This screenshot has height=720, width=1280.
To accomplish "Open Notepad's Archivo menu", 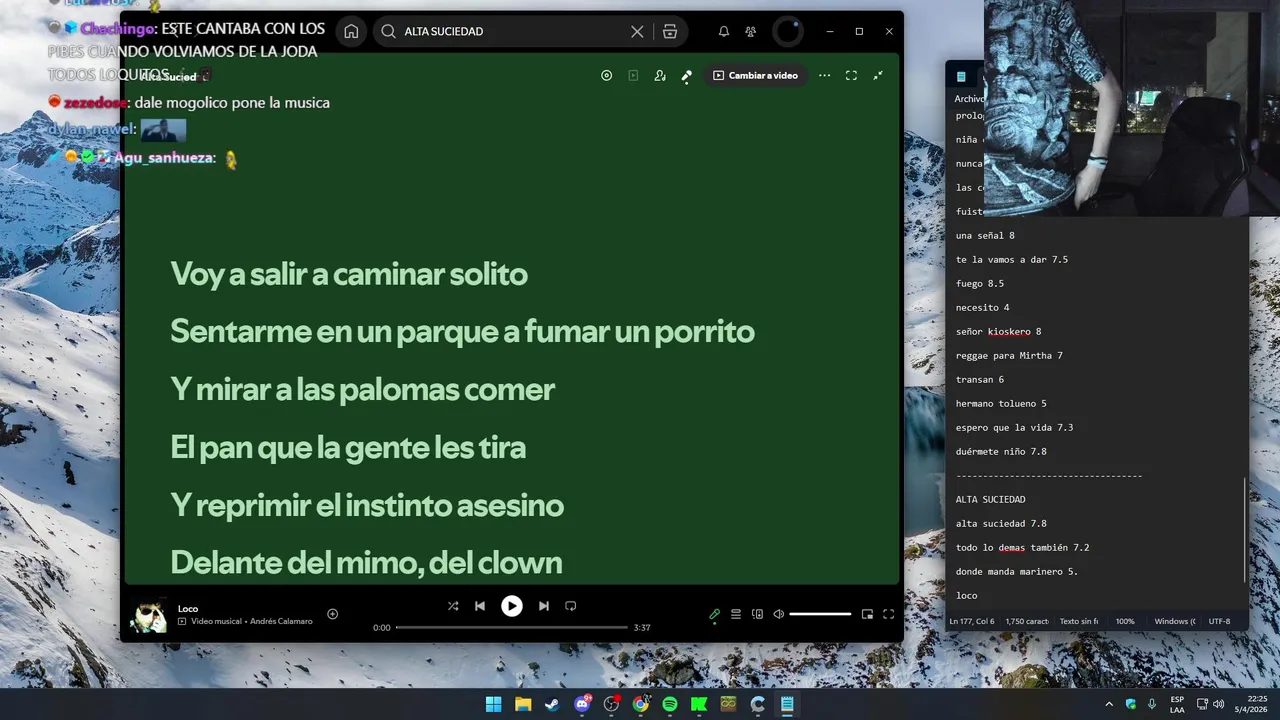I will point(969,99).
